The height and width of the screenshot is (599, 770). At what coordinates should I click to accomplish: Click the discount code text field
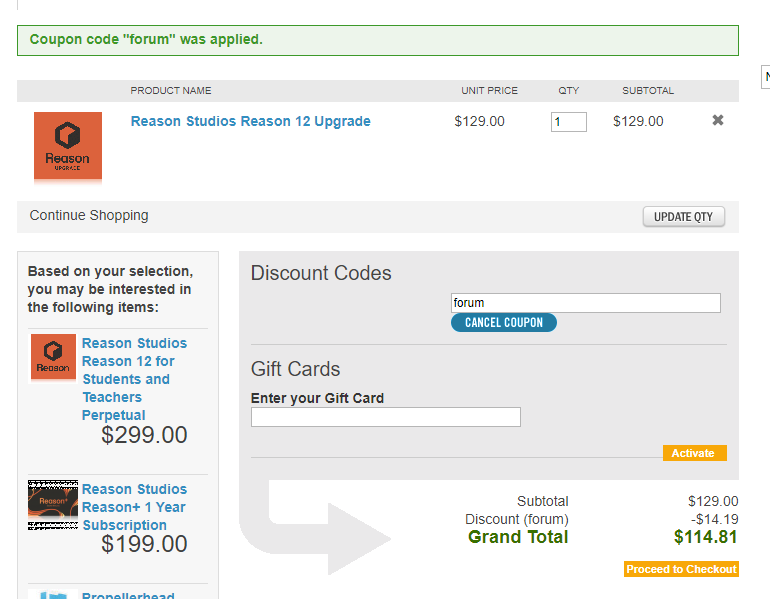click(586, 303)
